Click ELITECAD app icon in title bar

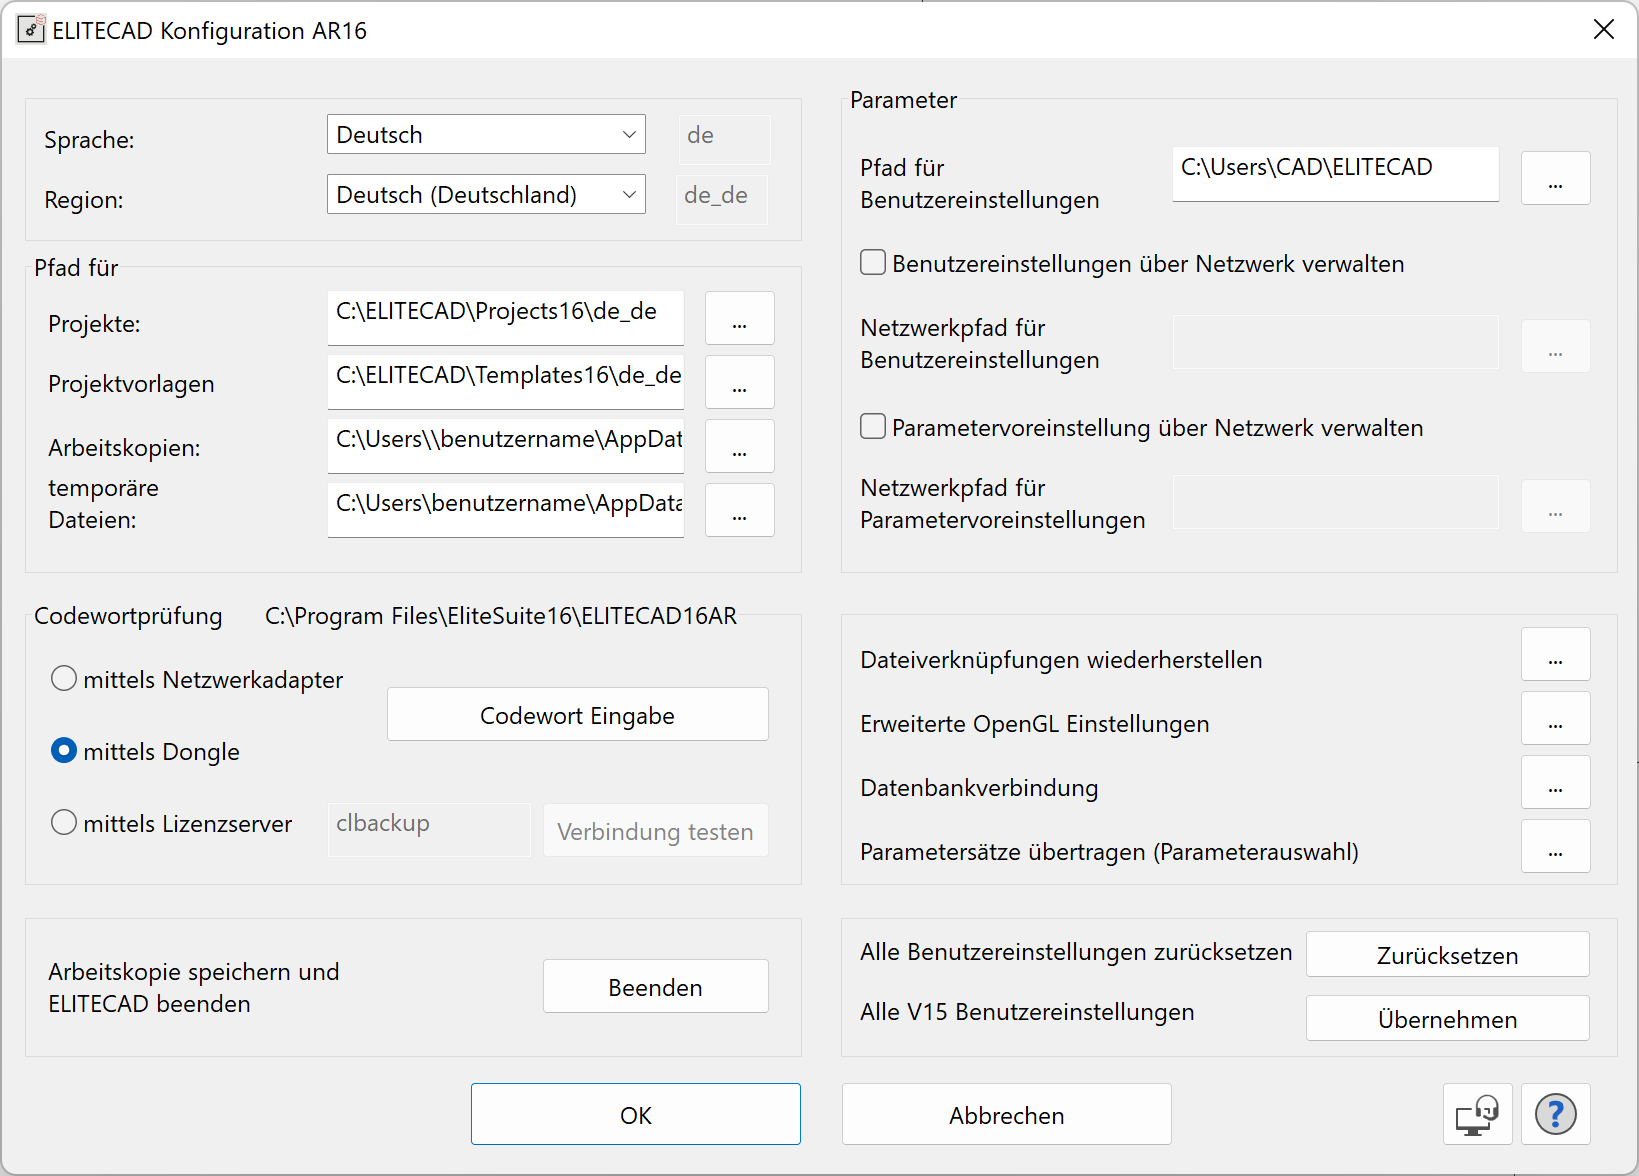31,29
